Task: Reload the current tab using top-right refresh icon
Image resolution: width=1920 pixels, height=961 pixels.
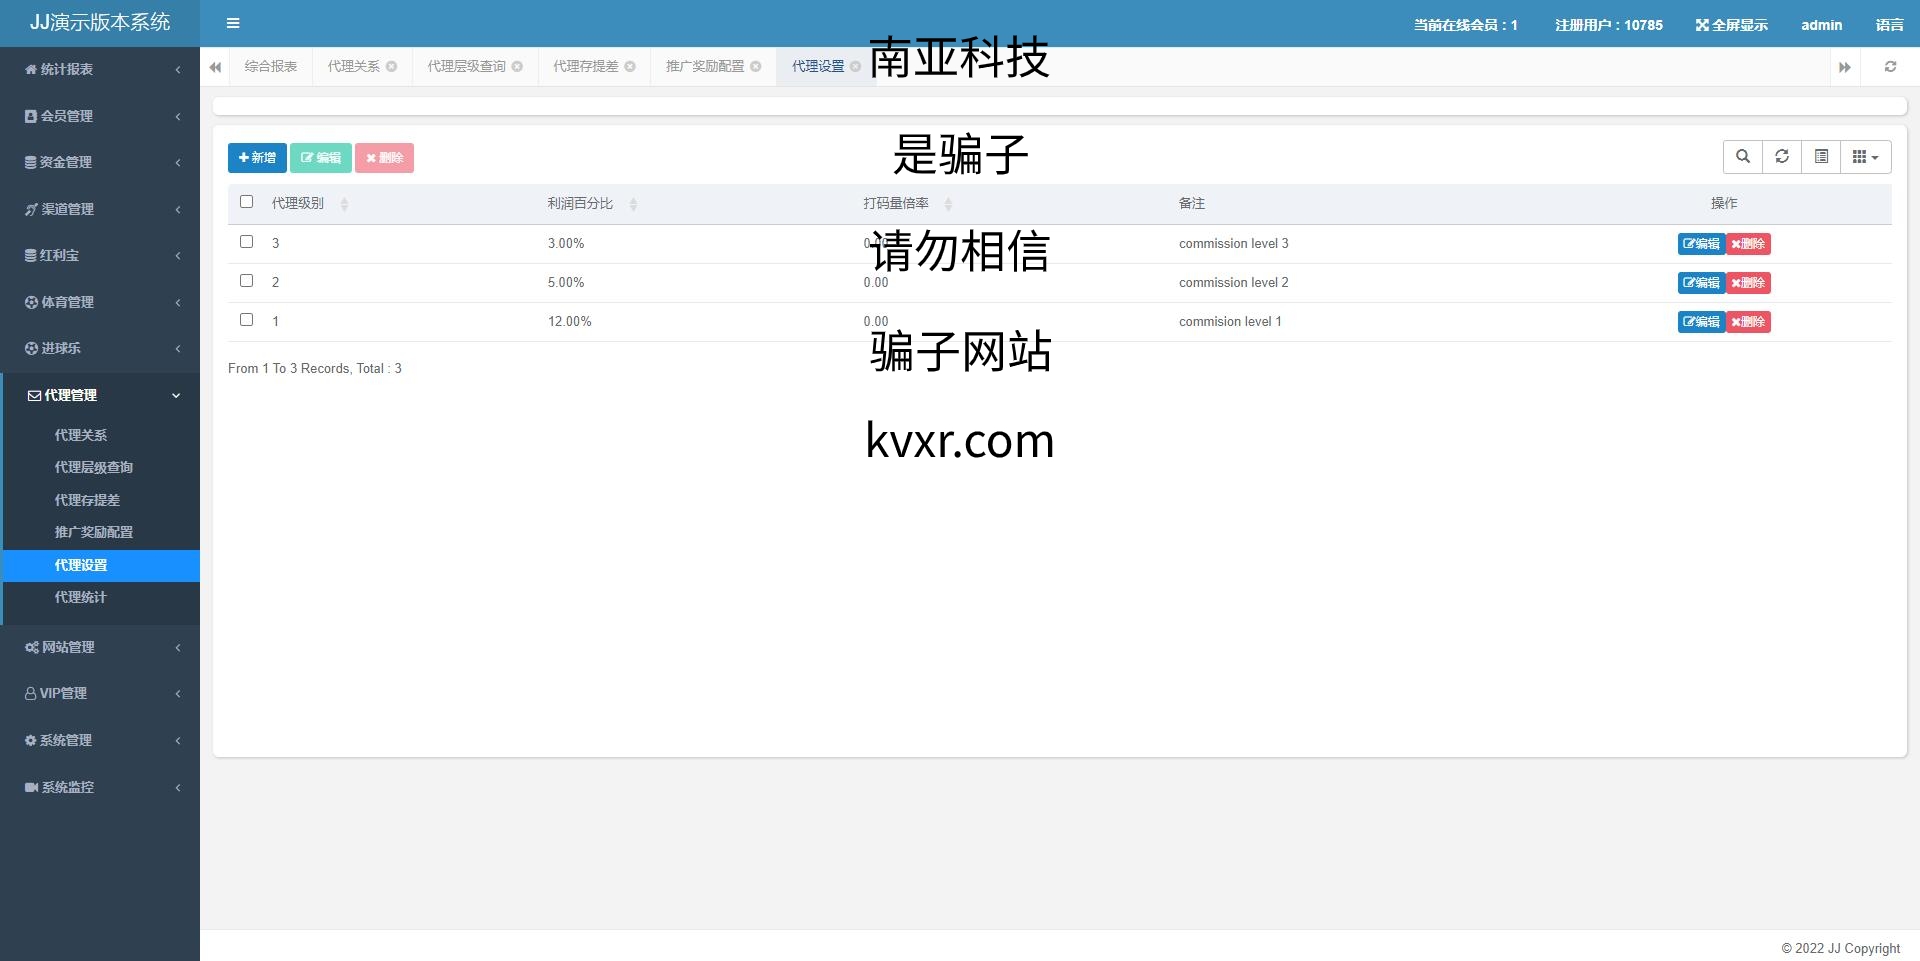Action: click(x=1890, y=67)
